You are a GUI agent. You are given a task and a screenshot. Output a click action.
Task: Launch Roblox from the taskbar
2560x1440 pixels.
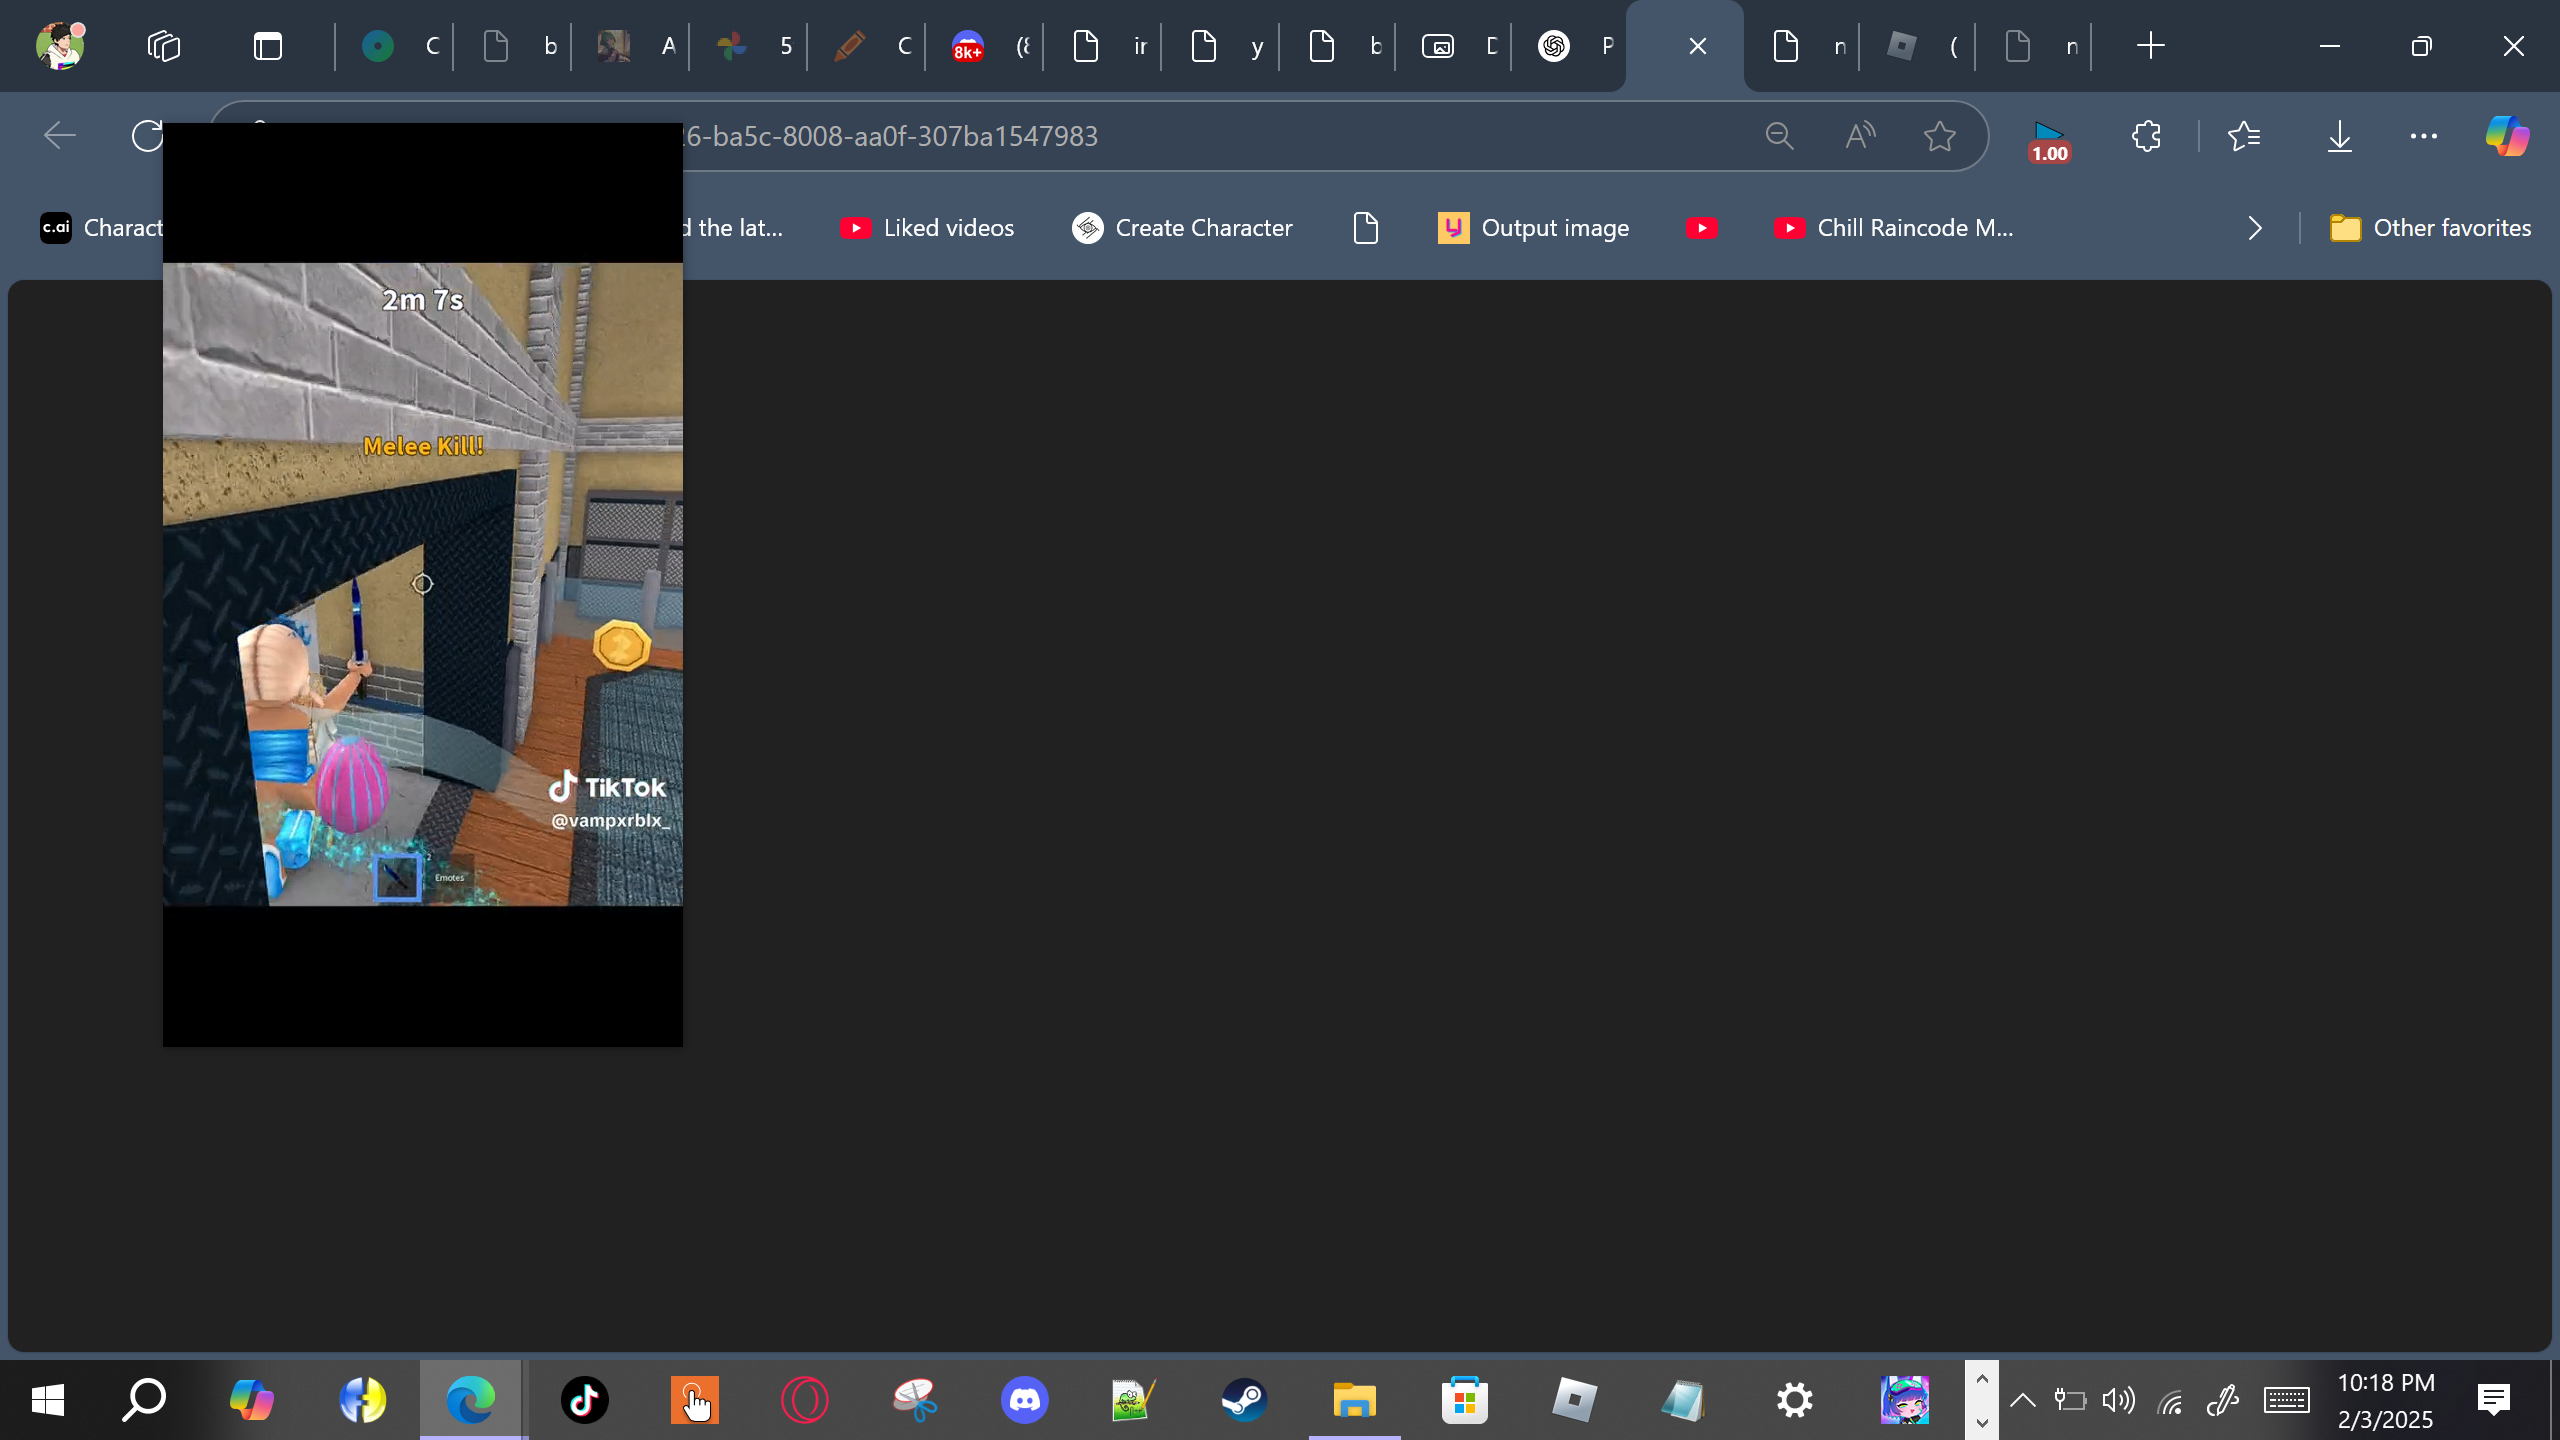1575,1400
